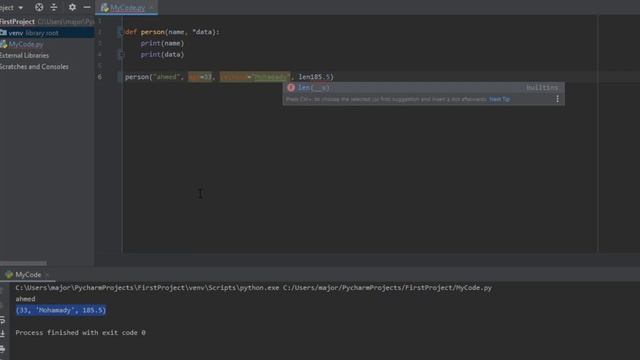
Task: Choose the len() completion suggestion
Action: pos(423,88)
